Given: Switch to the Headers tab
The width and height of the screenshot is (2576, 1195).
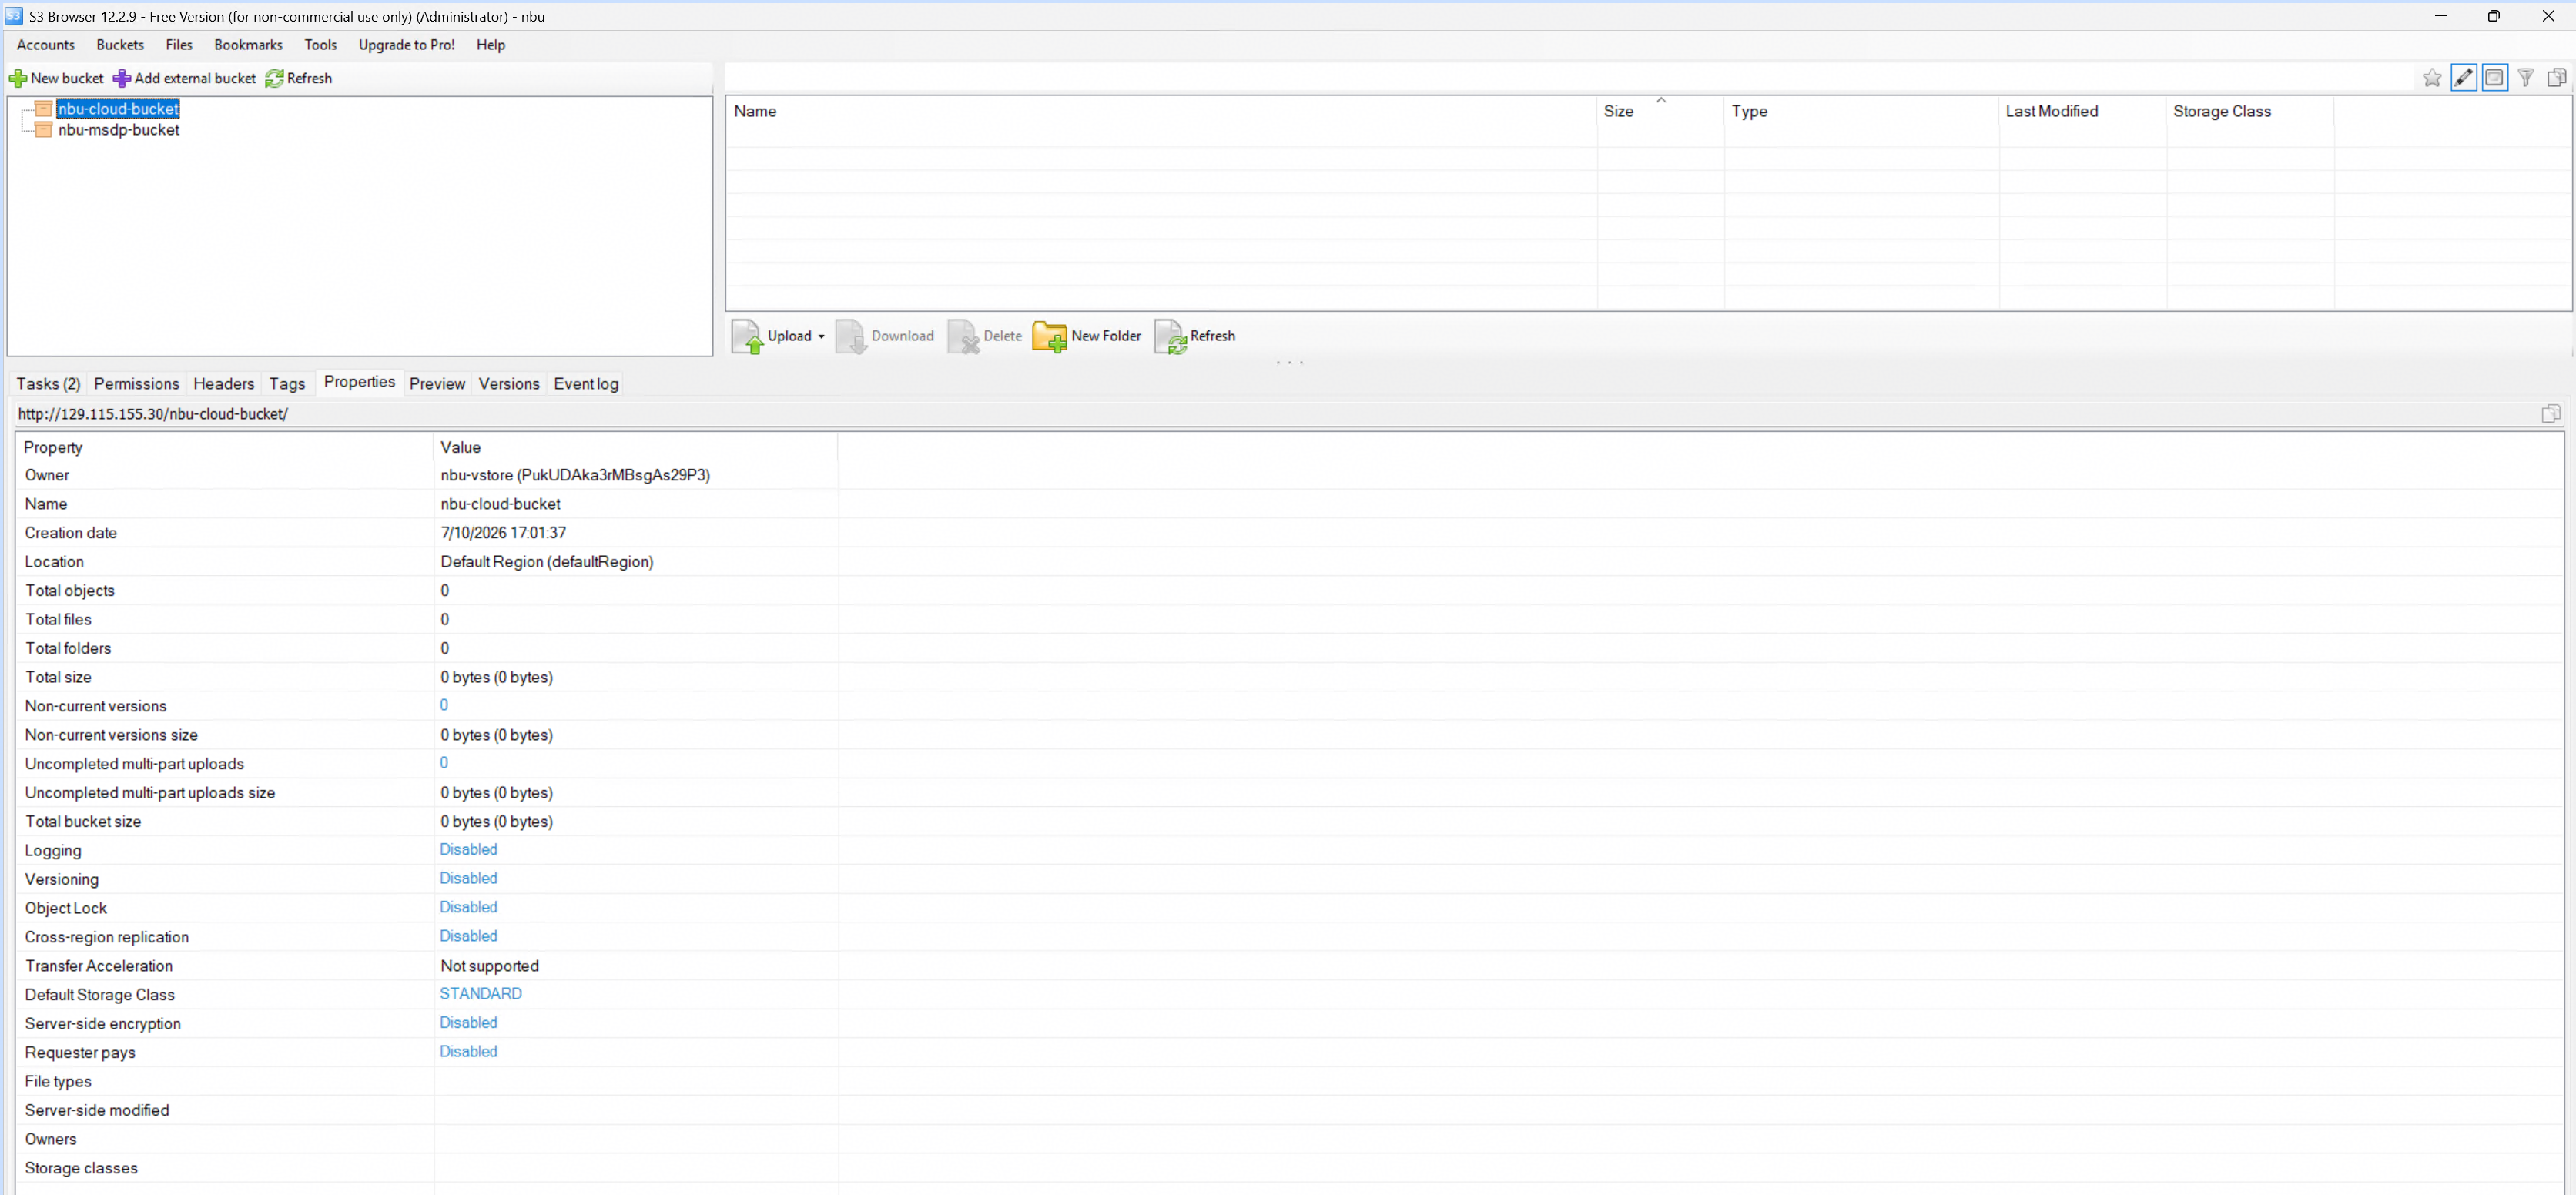Looking at the screenshot, I should (224, 384).
